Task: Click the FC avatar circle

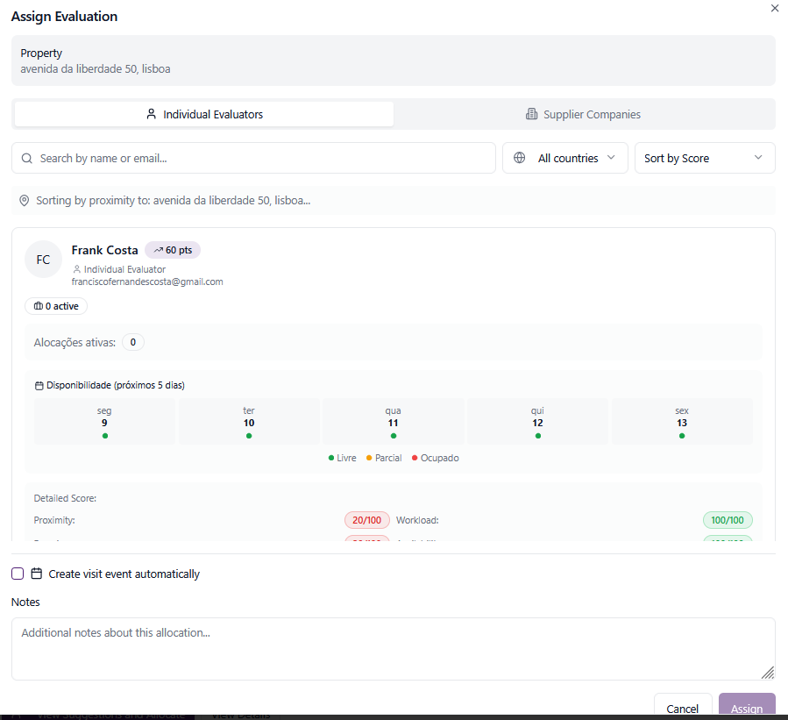Action: point(43,260)
